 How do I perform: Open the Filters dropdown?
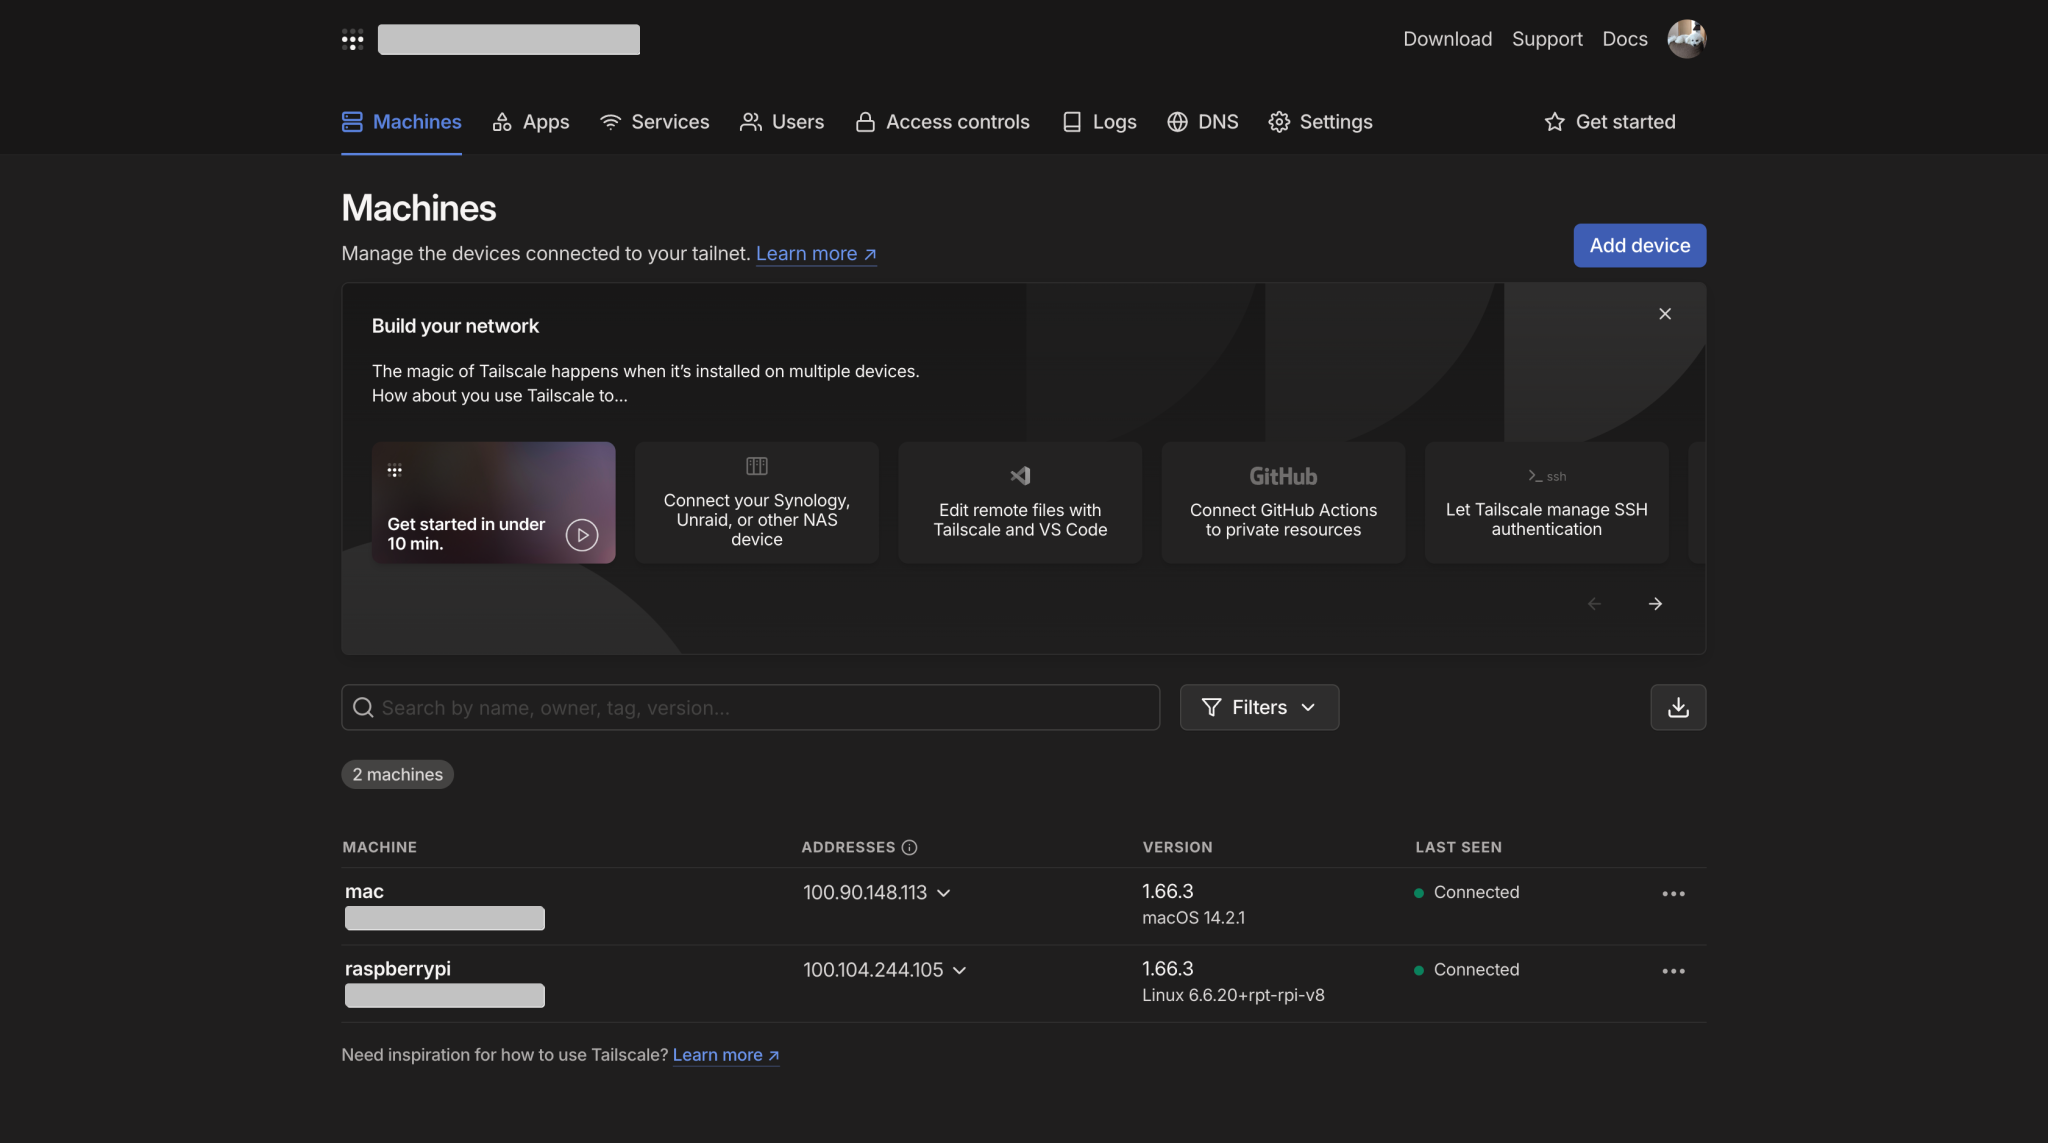pyautogui.click(x=1259, y=707)
